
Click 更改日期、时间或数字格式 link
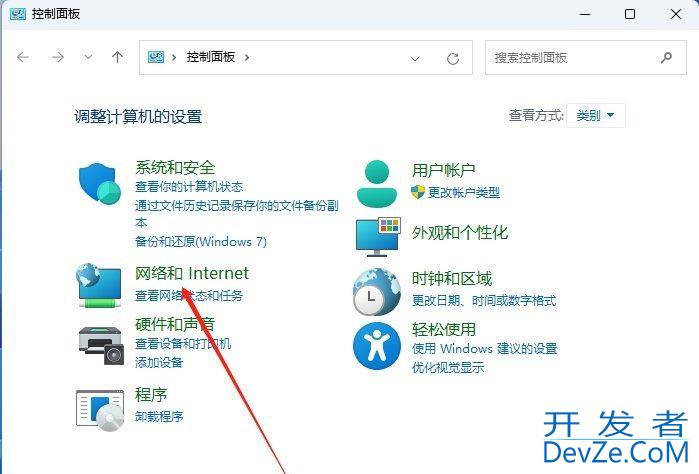tap(484, 301)
